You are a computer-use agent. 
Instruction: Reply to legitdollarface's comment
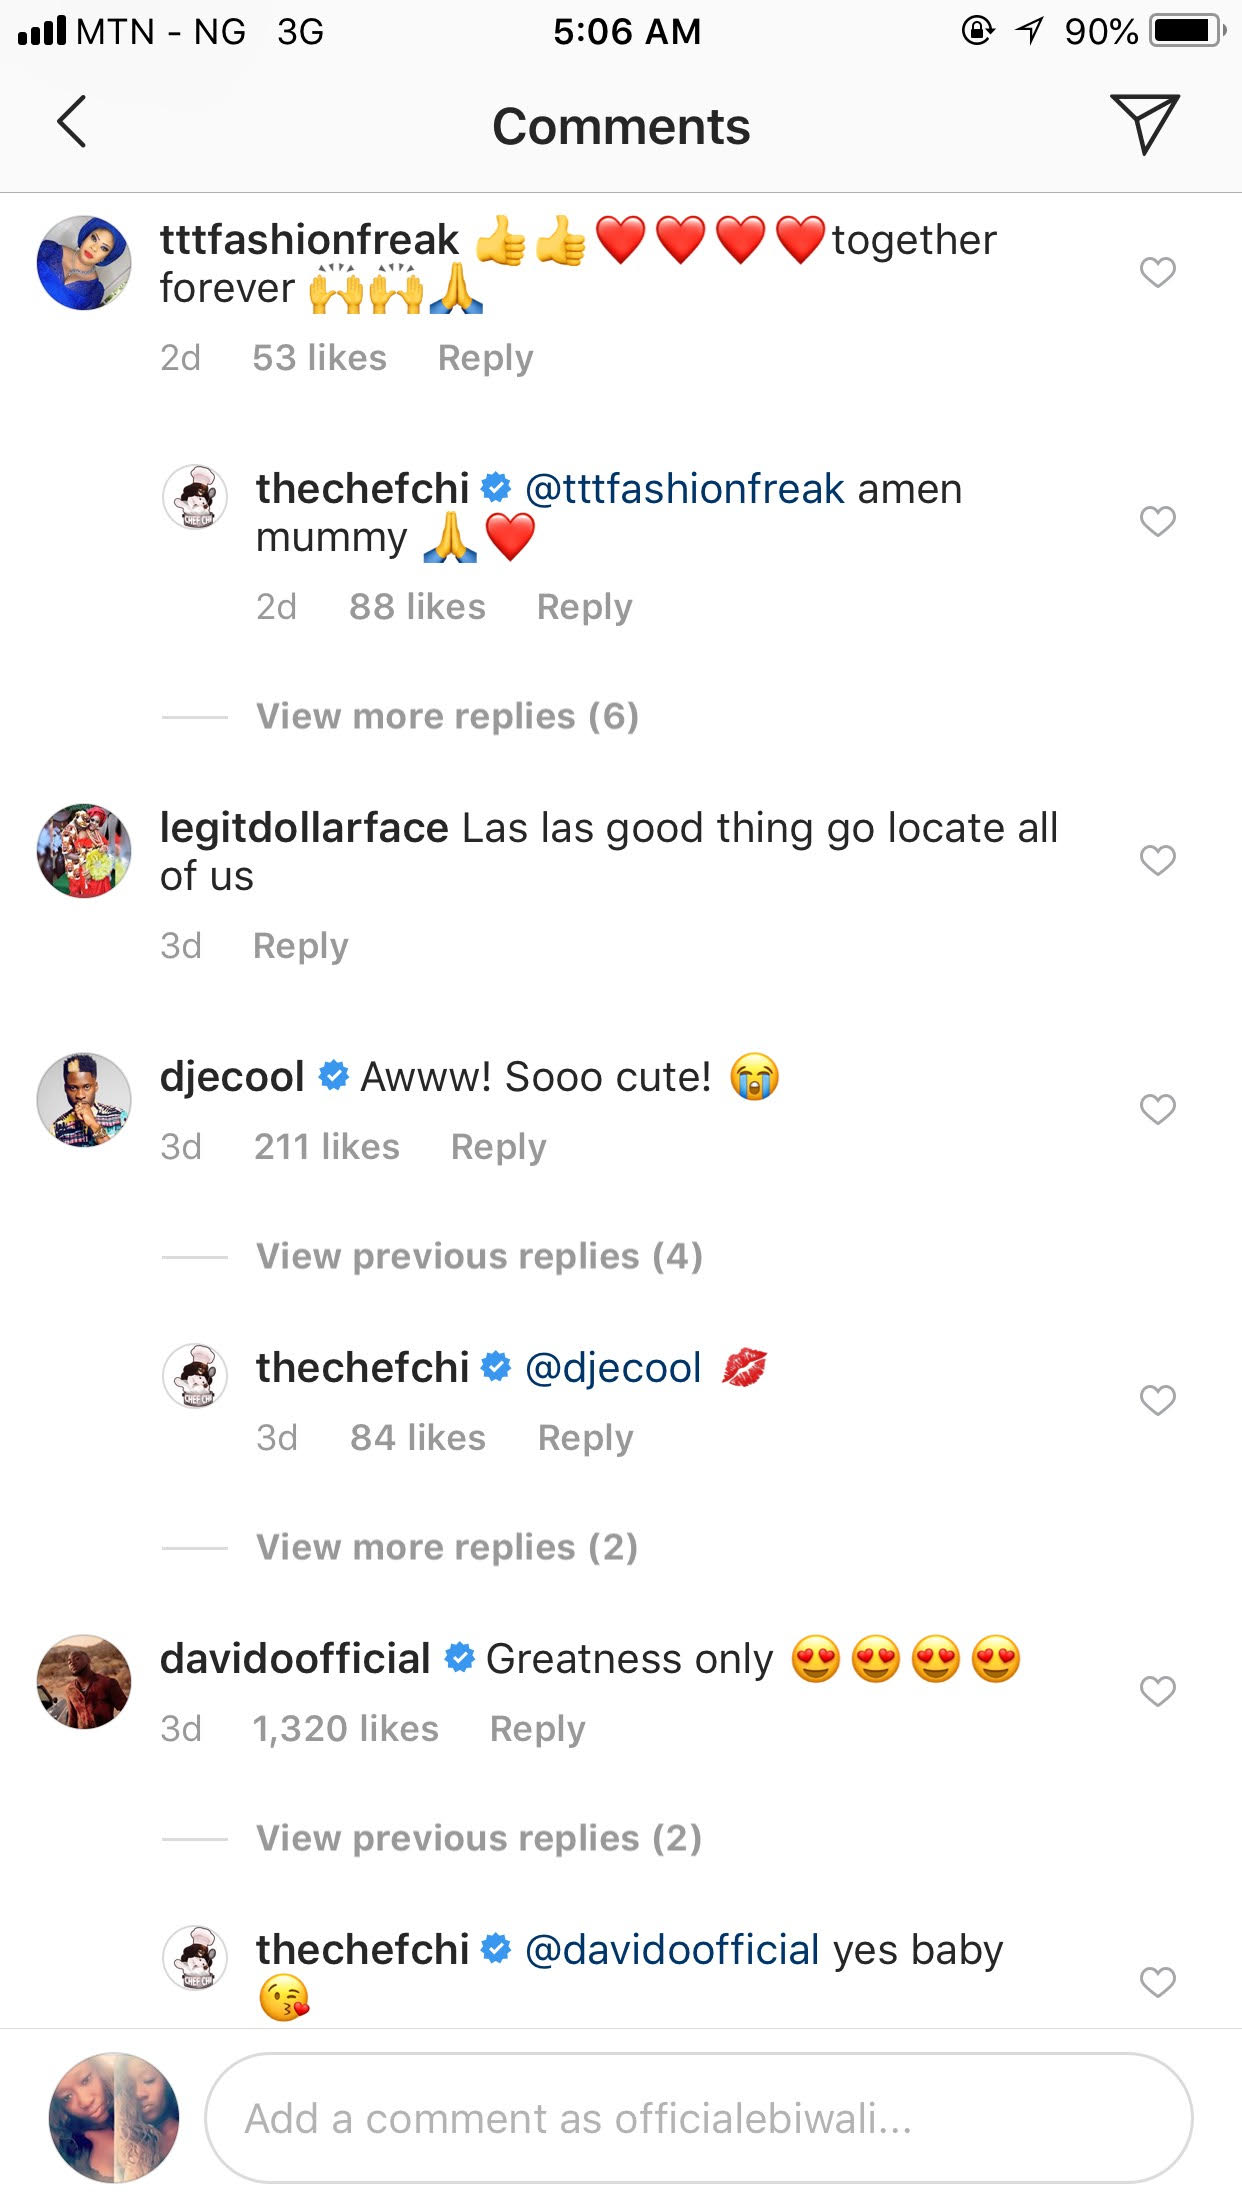tap(300, 946)
